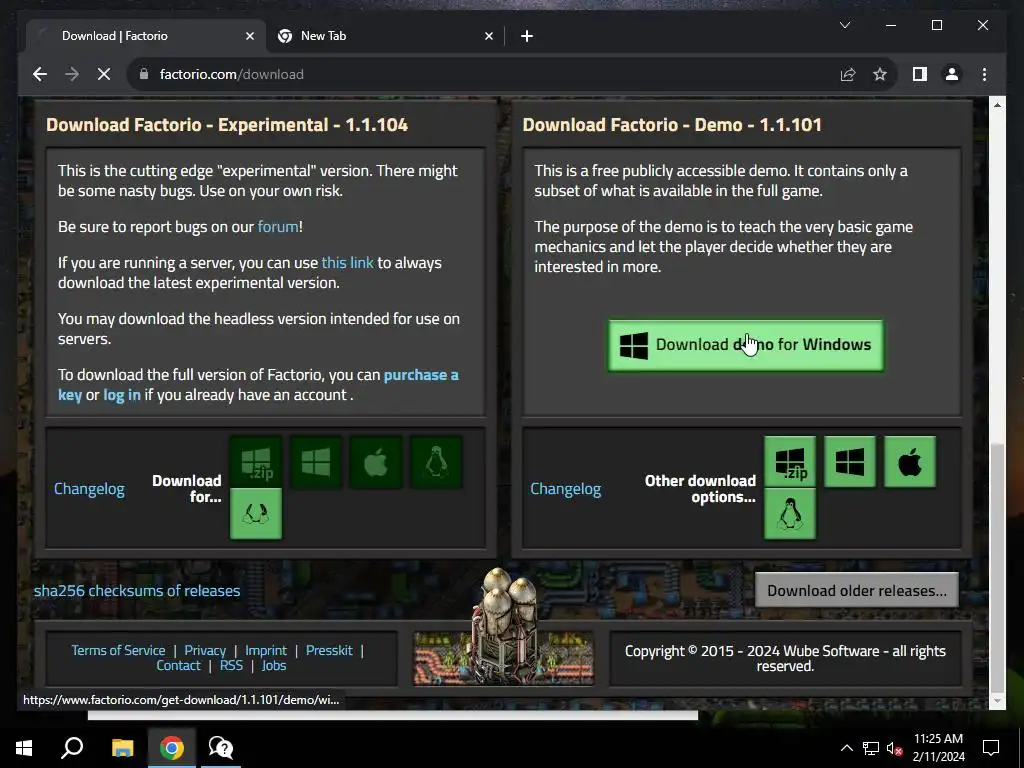Open the Windows Start menu
The height and width of the screenshot is (768, 1024).
tap(24, 748)
